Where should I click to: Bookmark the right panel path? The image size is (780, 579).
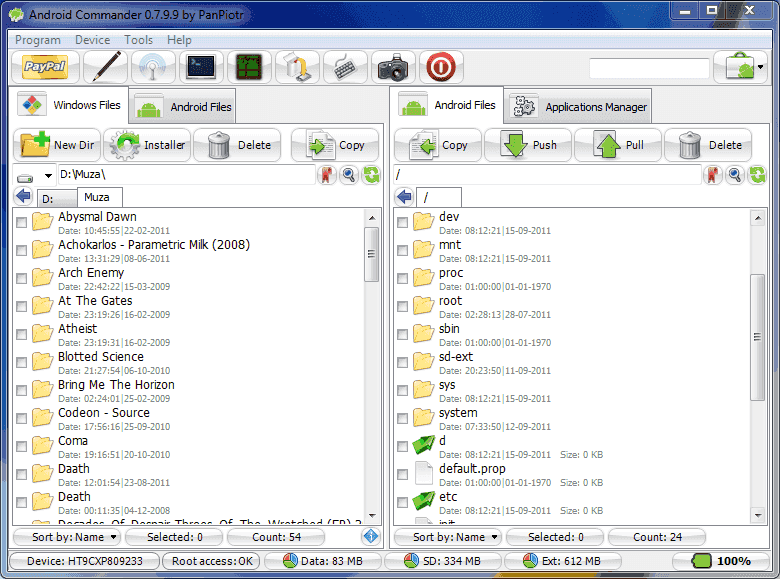(x=712, y=175)
